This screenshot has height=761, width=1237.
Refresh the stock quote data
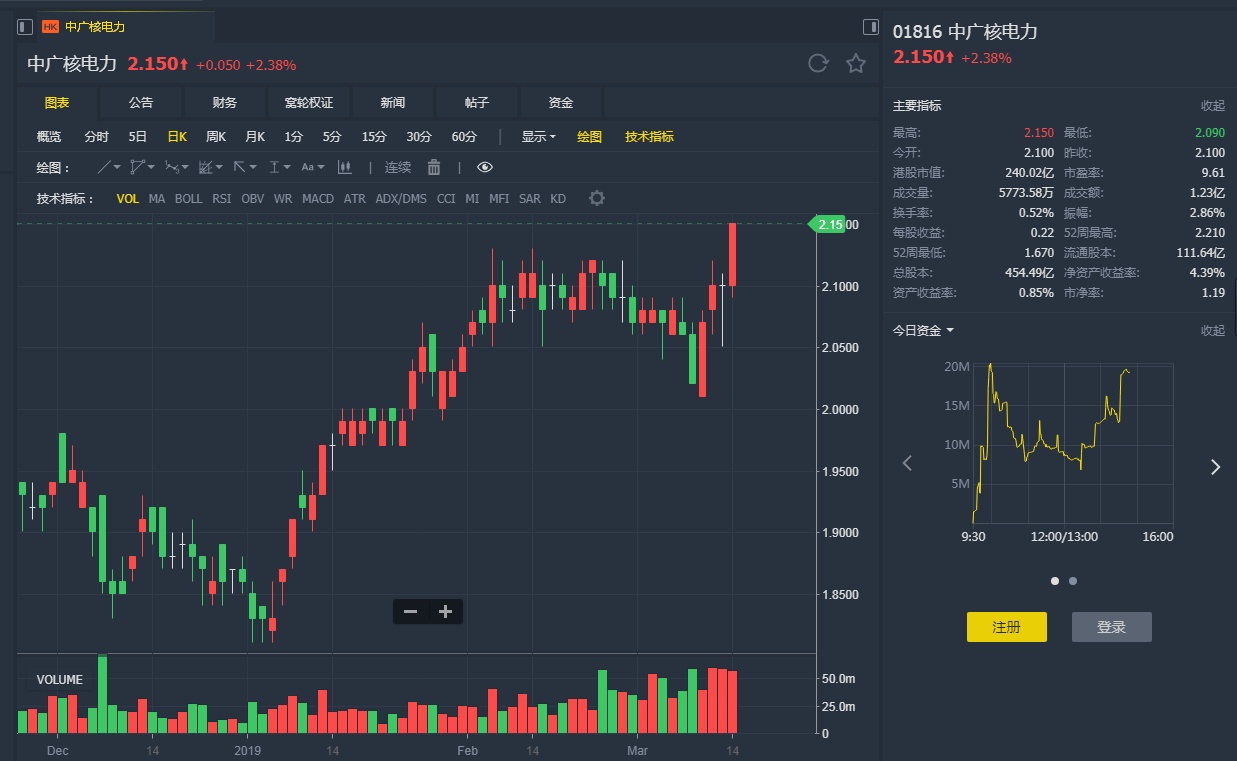(818, 64)
